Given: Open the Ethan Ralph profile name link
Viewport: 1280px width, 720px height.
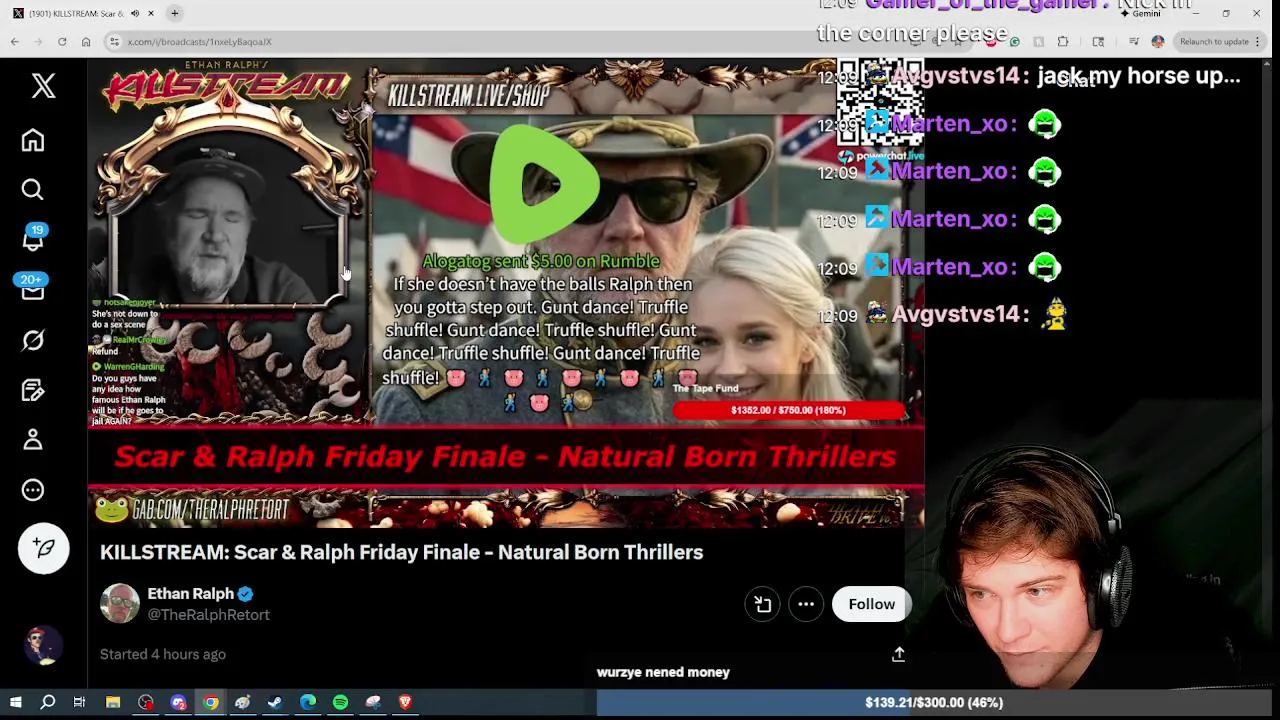Looking at the screenshot, I should point(191,593).
